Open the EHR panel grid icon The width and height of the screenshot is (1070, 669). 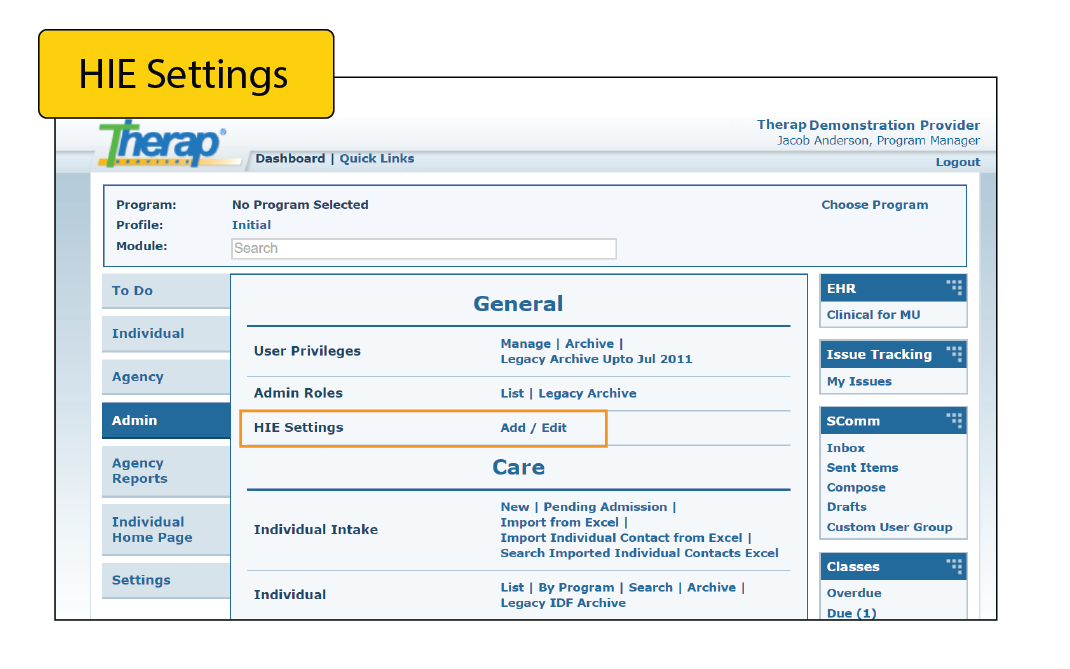point(954,287)
